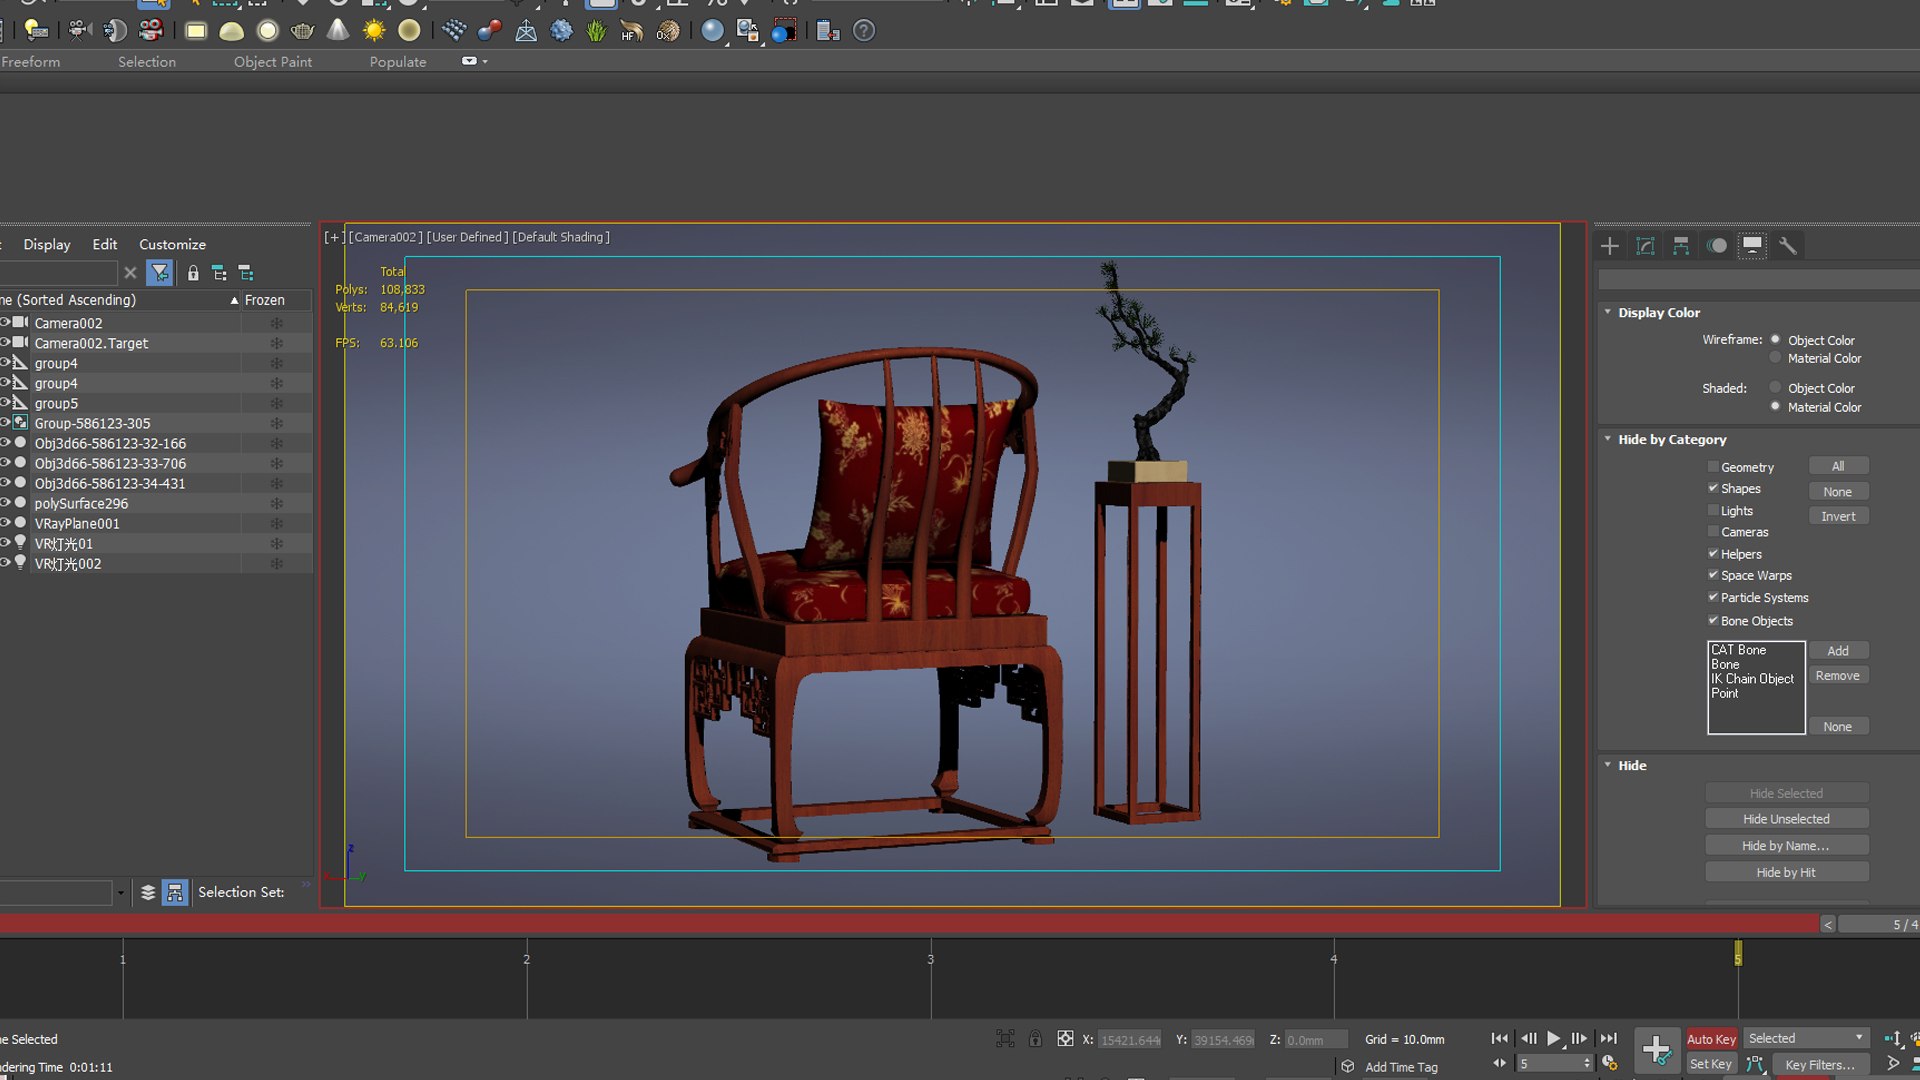Click the grass foliage icon

coord(596,31)
